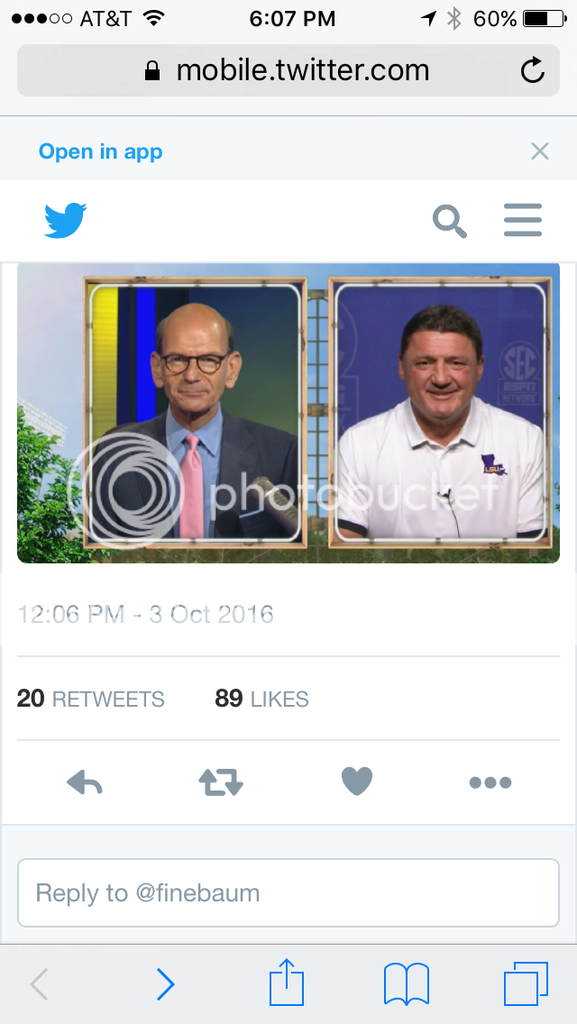Open more options ellipsis on tweet

coord(490,782)
